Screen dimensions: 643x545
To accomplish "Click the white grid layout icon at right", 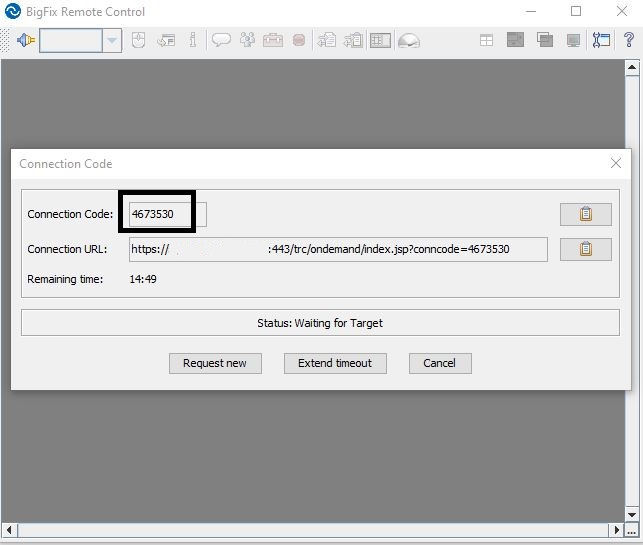I will point(486,40).
